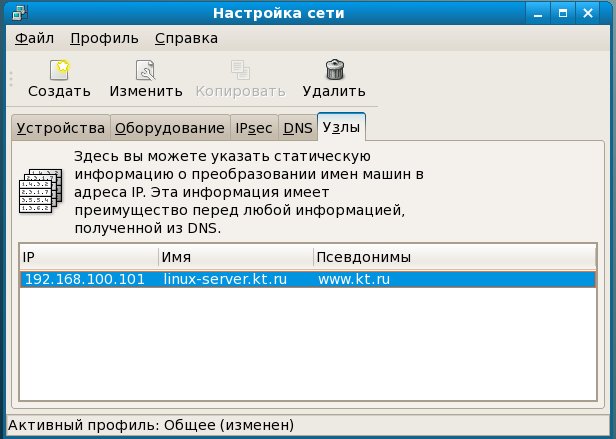Viewport: 616px width, 439px height.
Task: Click the Удалить trash can icon
Action: tap(335, 70)
